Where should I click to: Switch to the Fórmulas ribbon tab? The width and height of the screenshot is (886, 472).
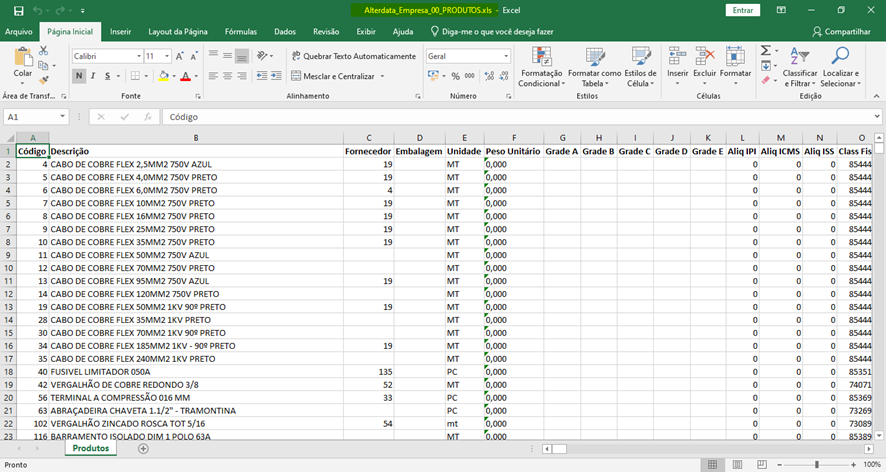tap(240, 31)
